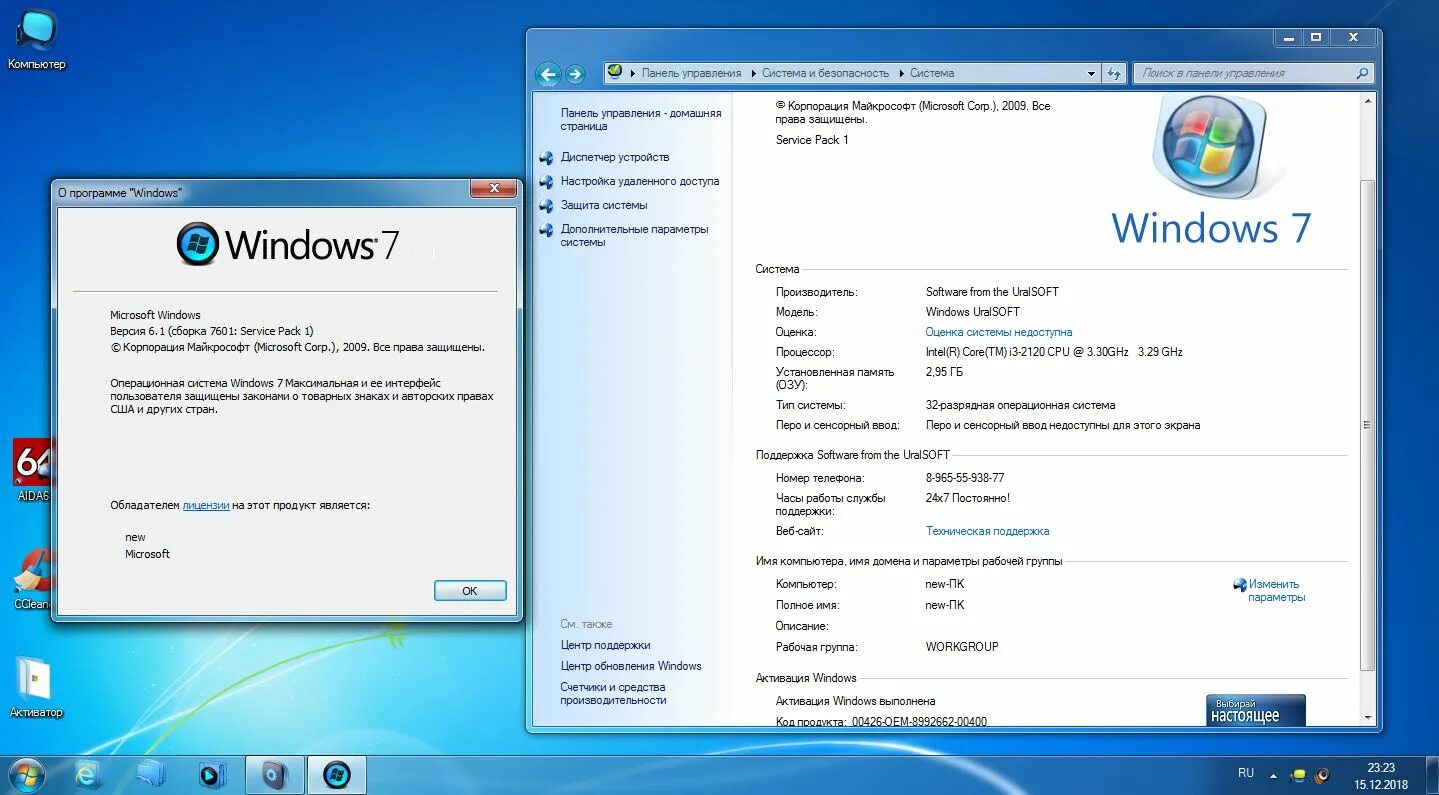The image size is (1439, 795).
Task: Maximize the System control panel window
Action: (x=1315, y=37)
